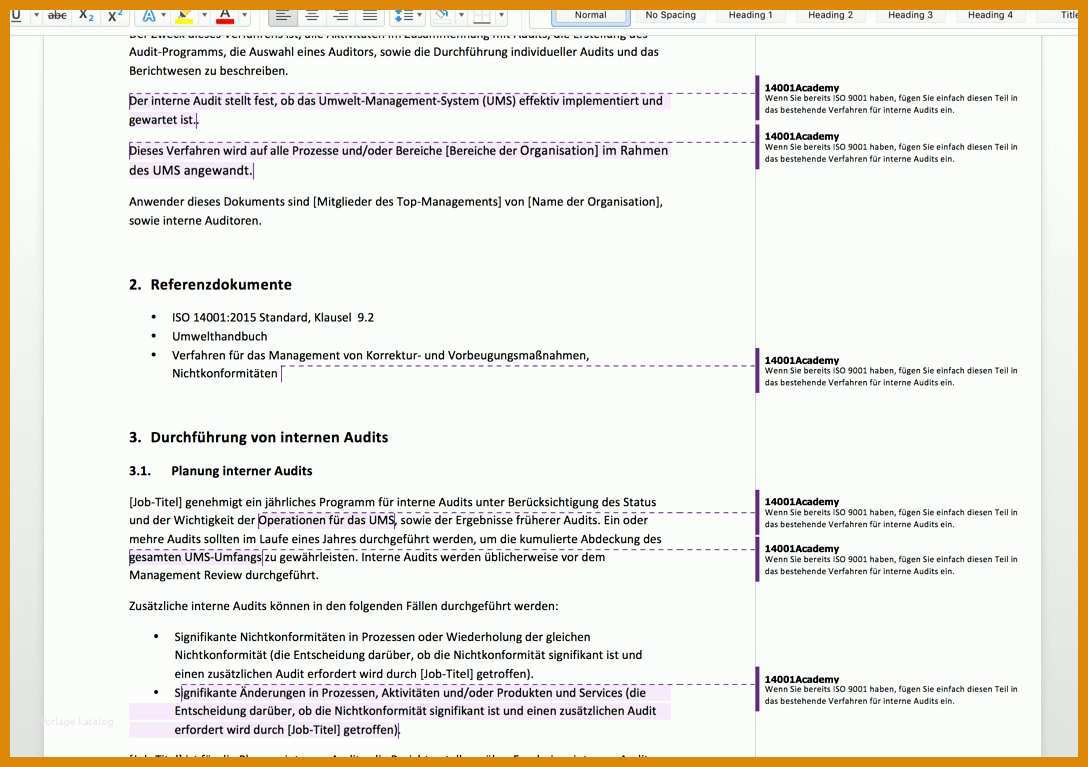Open underline style dropdown arrow

click(x=36, y=15)
